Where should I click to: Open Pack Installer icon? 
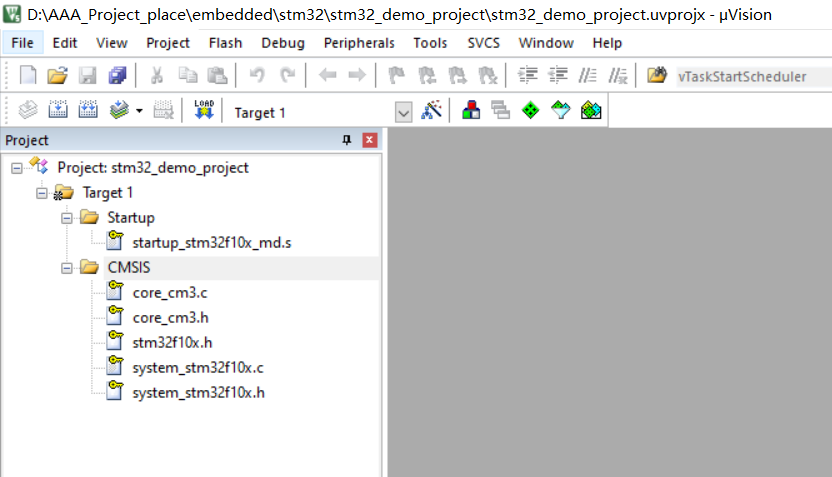point(591,110)
